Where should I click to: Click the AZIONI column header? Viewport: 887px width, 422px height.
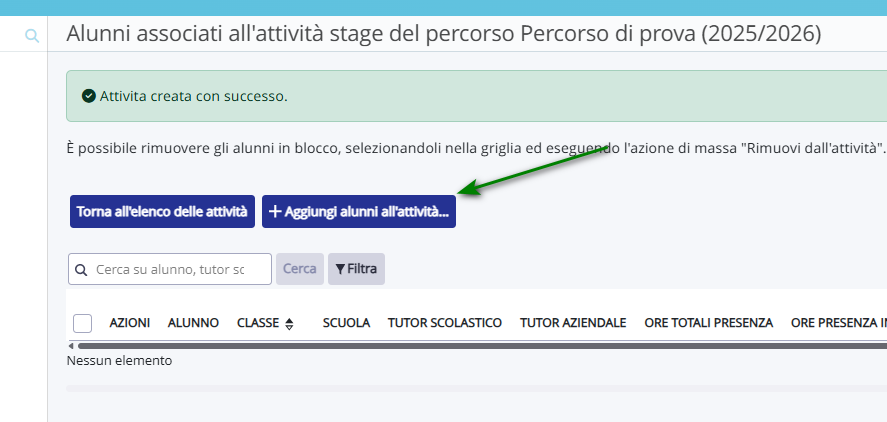[x=130, y=323]
